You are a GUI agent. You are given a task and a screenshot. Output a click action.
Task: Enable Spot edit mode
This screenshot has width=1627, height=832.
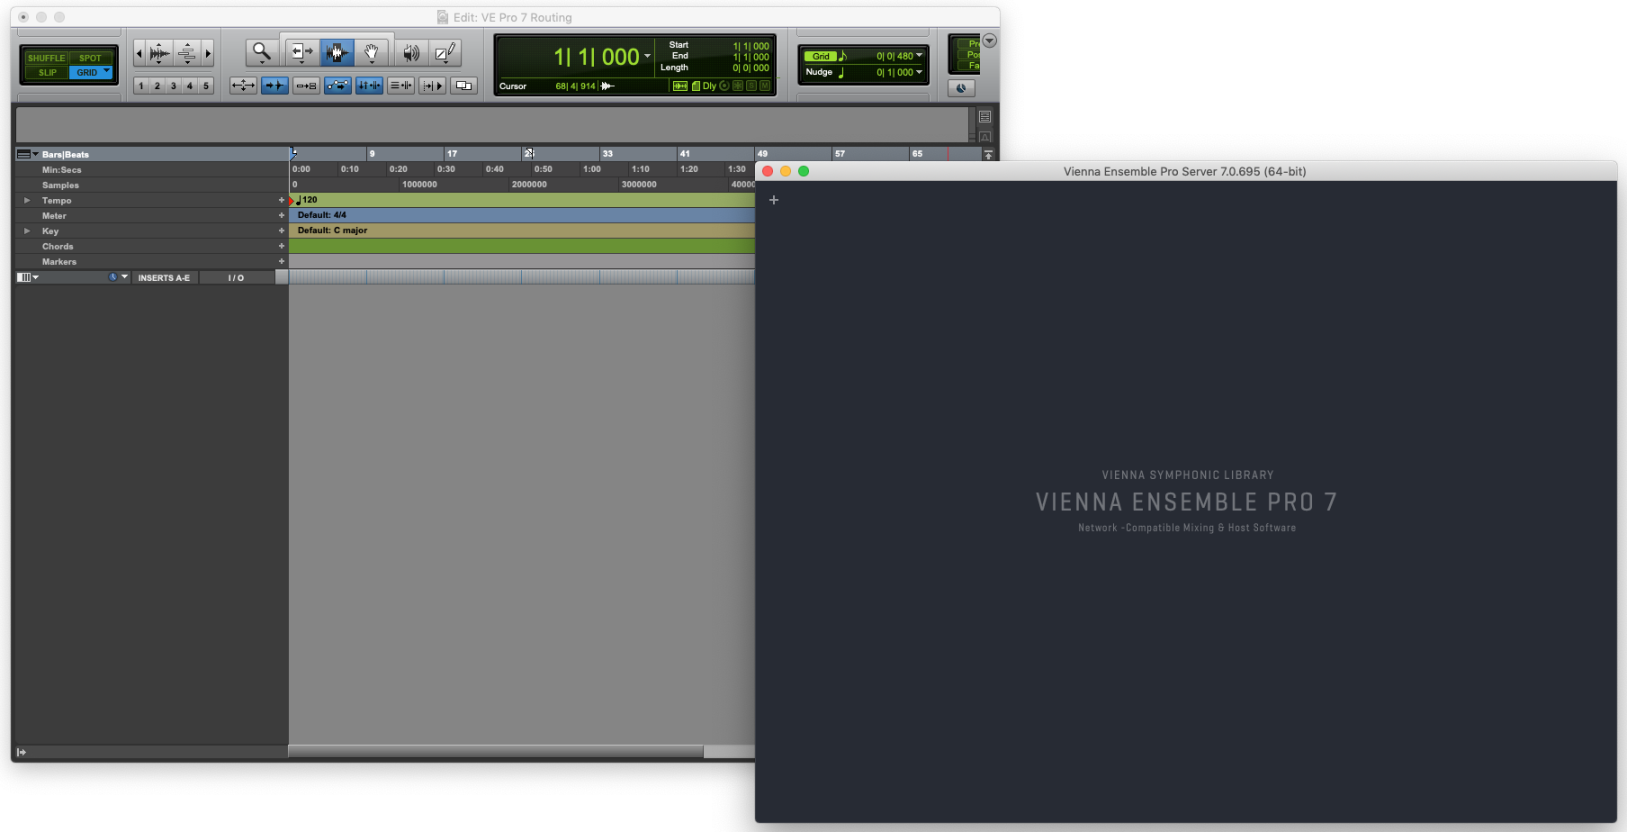(x=90, y=58)
